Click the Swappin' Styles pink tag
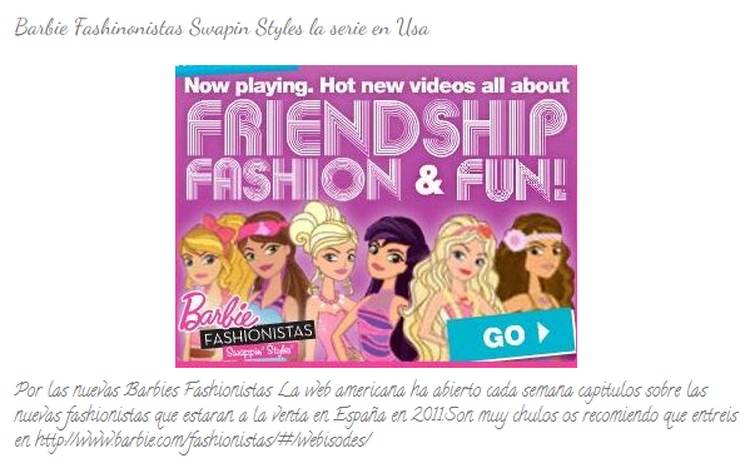This screenshot has width=755, height=463. tap(260, 351)
